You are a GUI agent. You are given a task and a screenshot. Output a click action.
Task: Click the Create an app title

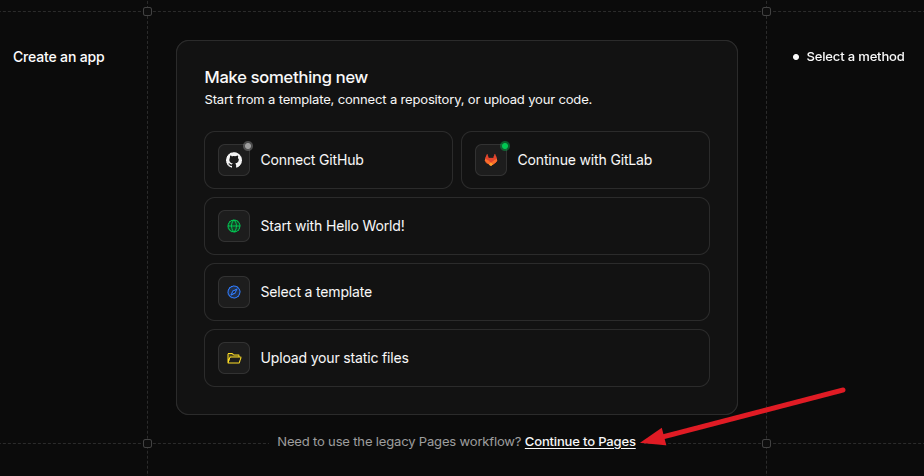tap(59, 57)
